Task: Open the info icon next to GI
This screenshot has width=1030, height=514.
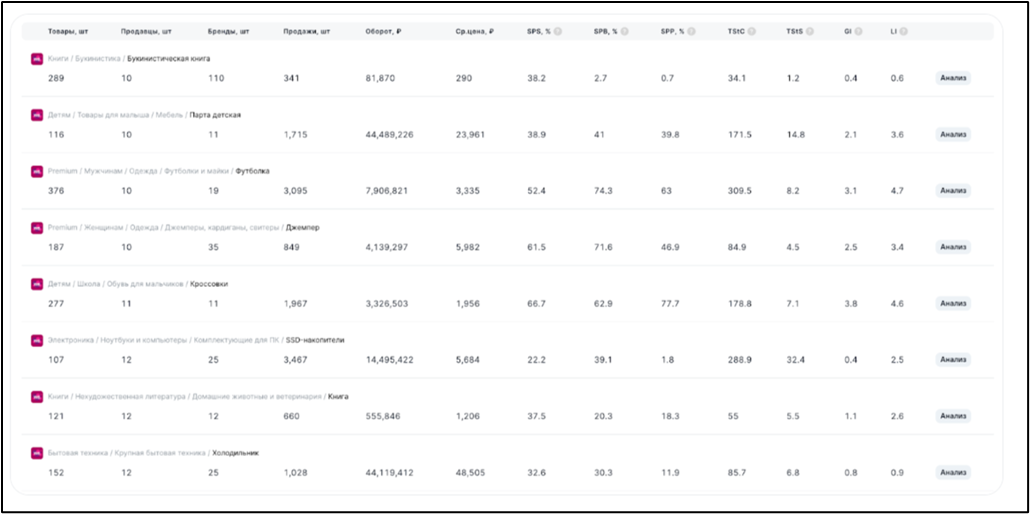Action: tap(859, 31)
